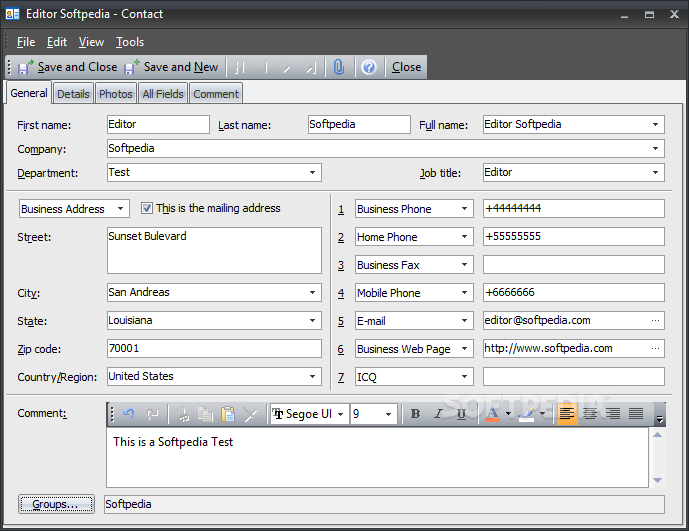Click the ellipsis button next to the web page URL

pos(655,349)
